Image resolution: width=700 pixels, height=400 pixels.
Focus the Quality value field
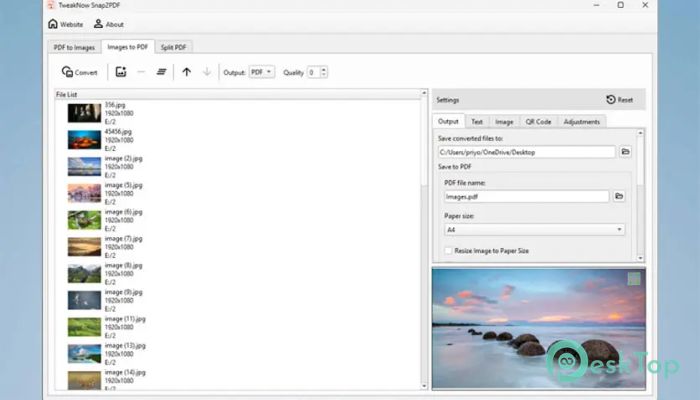tap(313, 72)
